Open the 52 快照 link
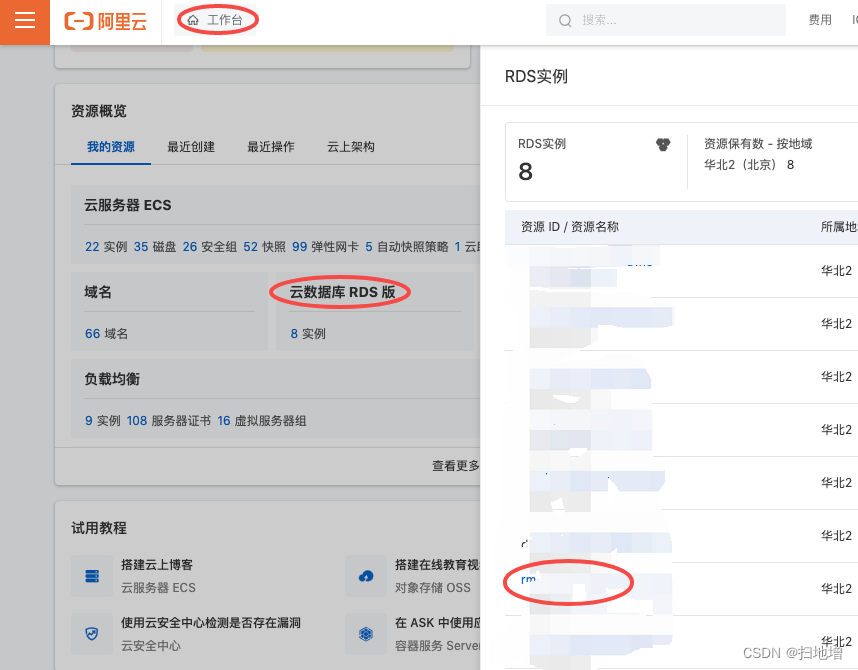 [x=264, y=247]
